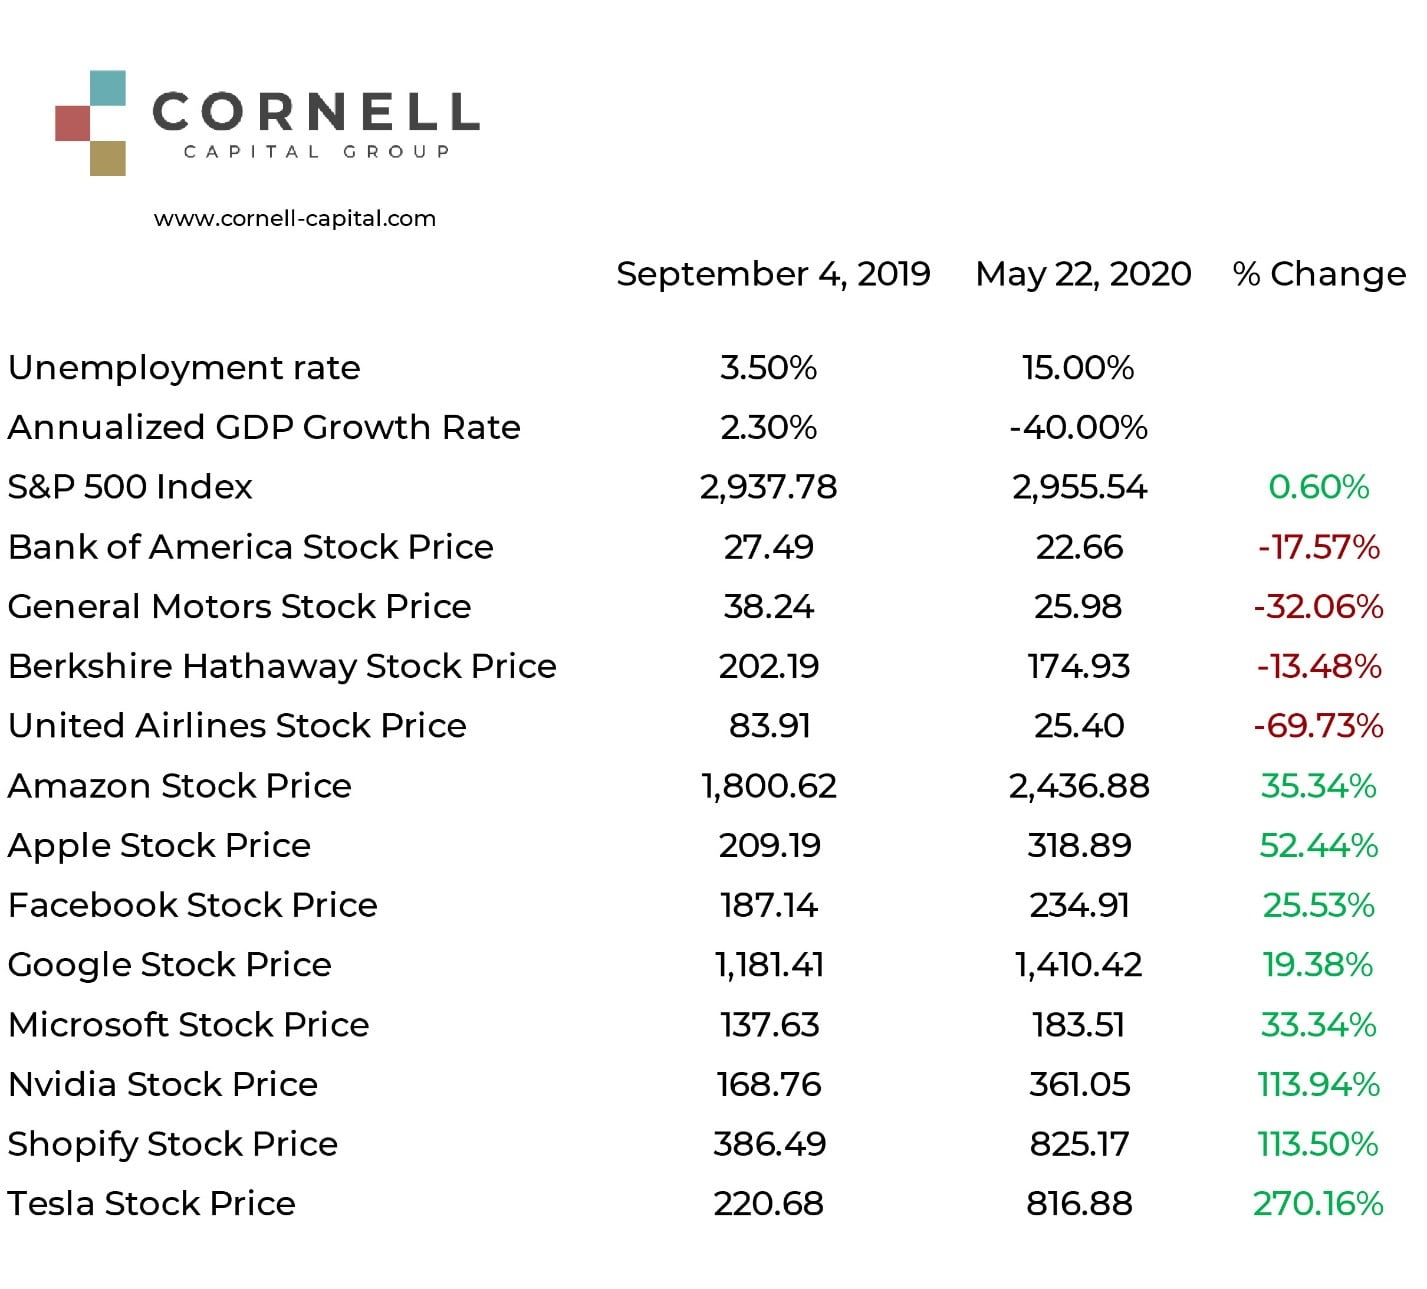Select the May 22, 2020 column header
The width and height of the screenshot is (1427, 1289).
1083,274
